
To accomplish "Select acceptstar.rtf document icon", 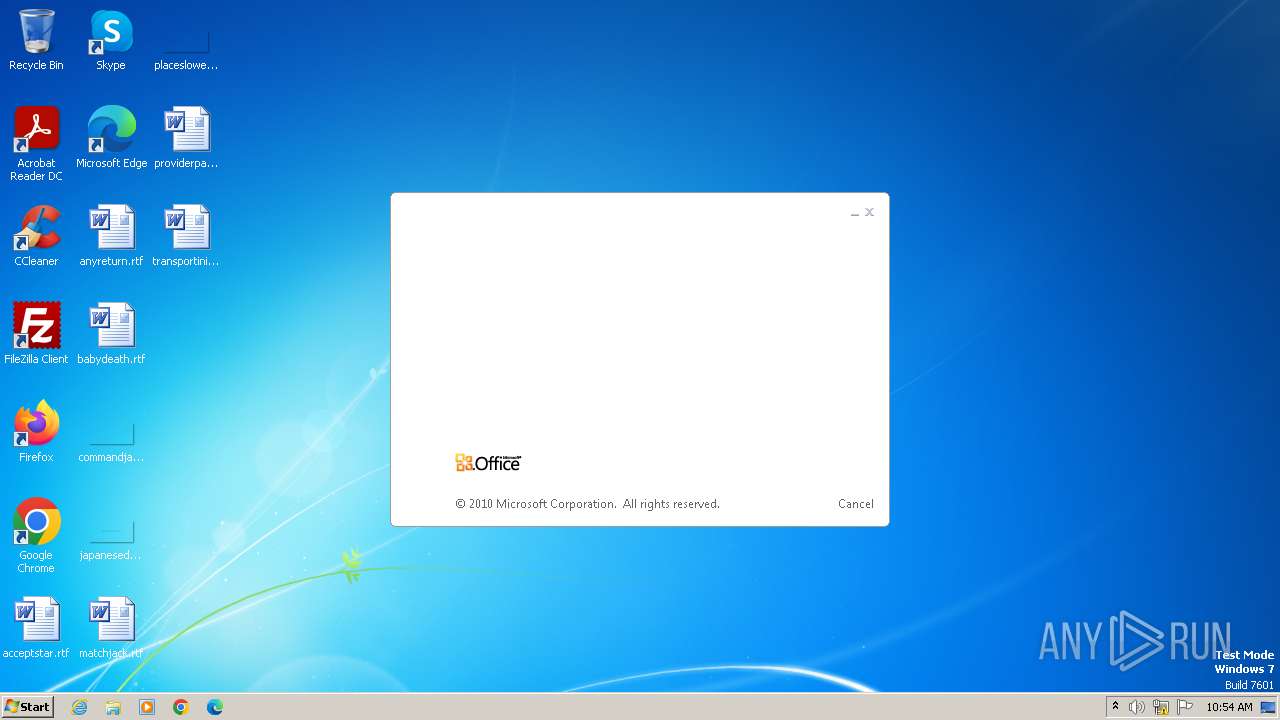I will pos(36,628).
